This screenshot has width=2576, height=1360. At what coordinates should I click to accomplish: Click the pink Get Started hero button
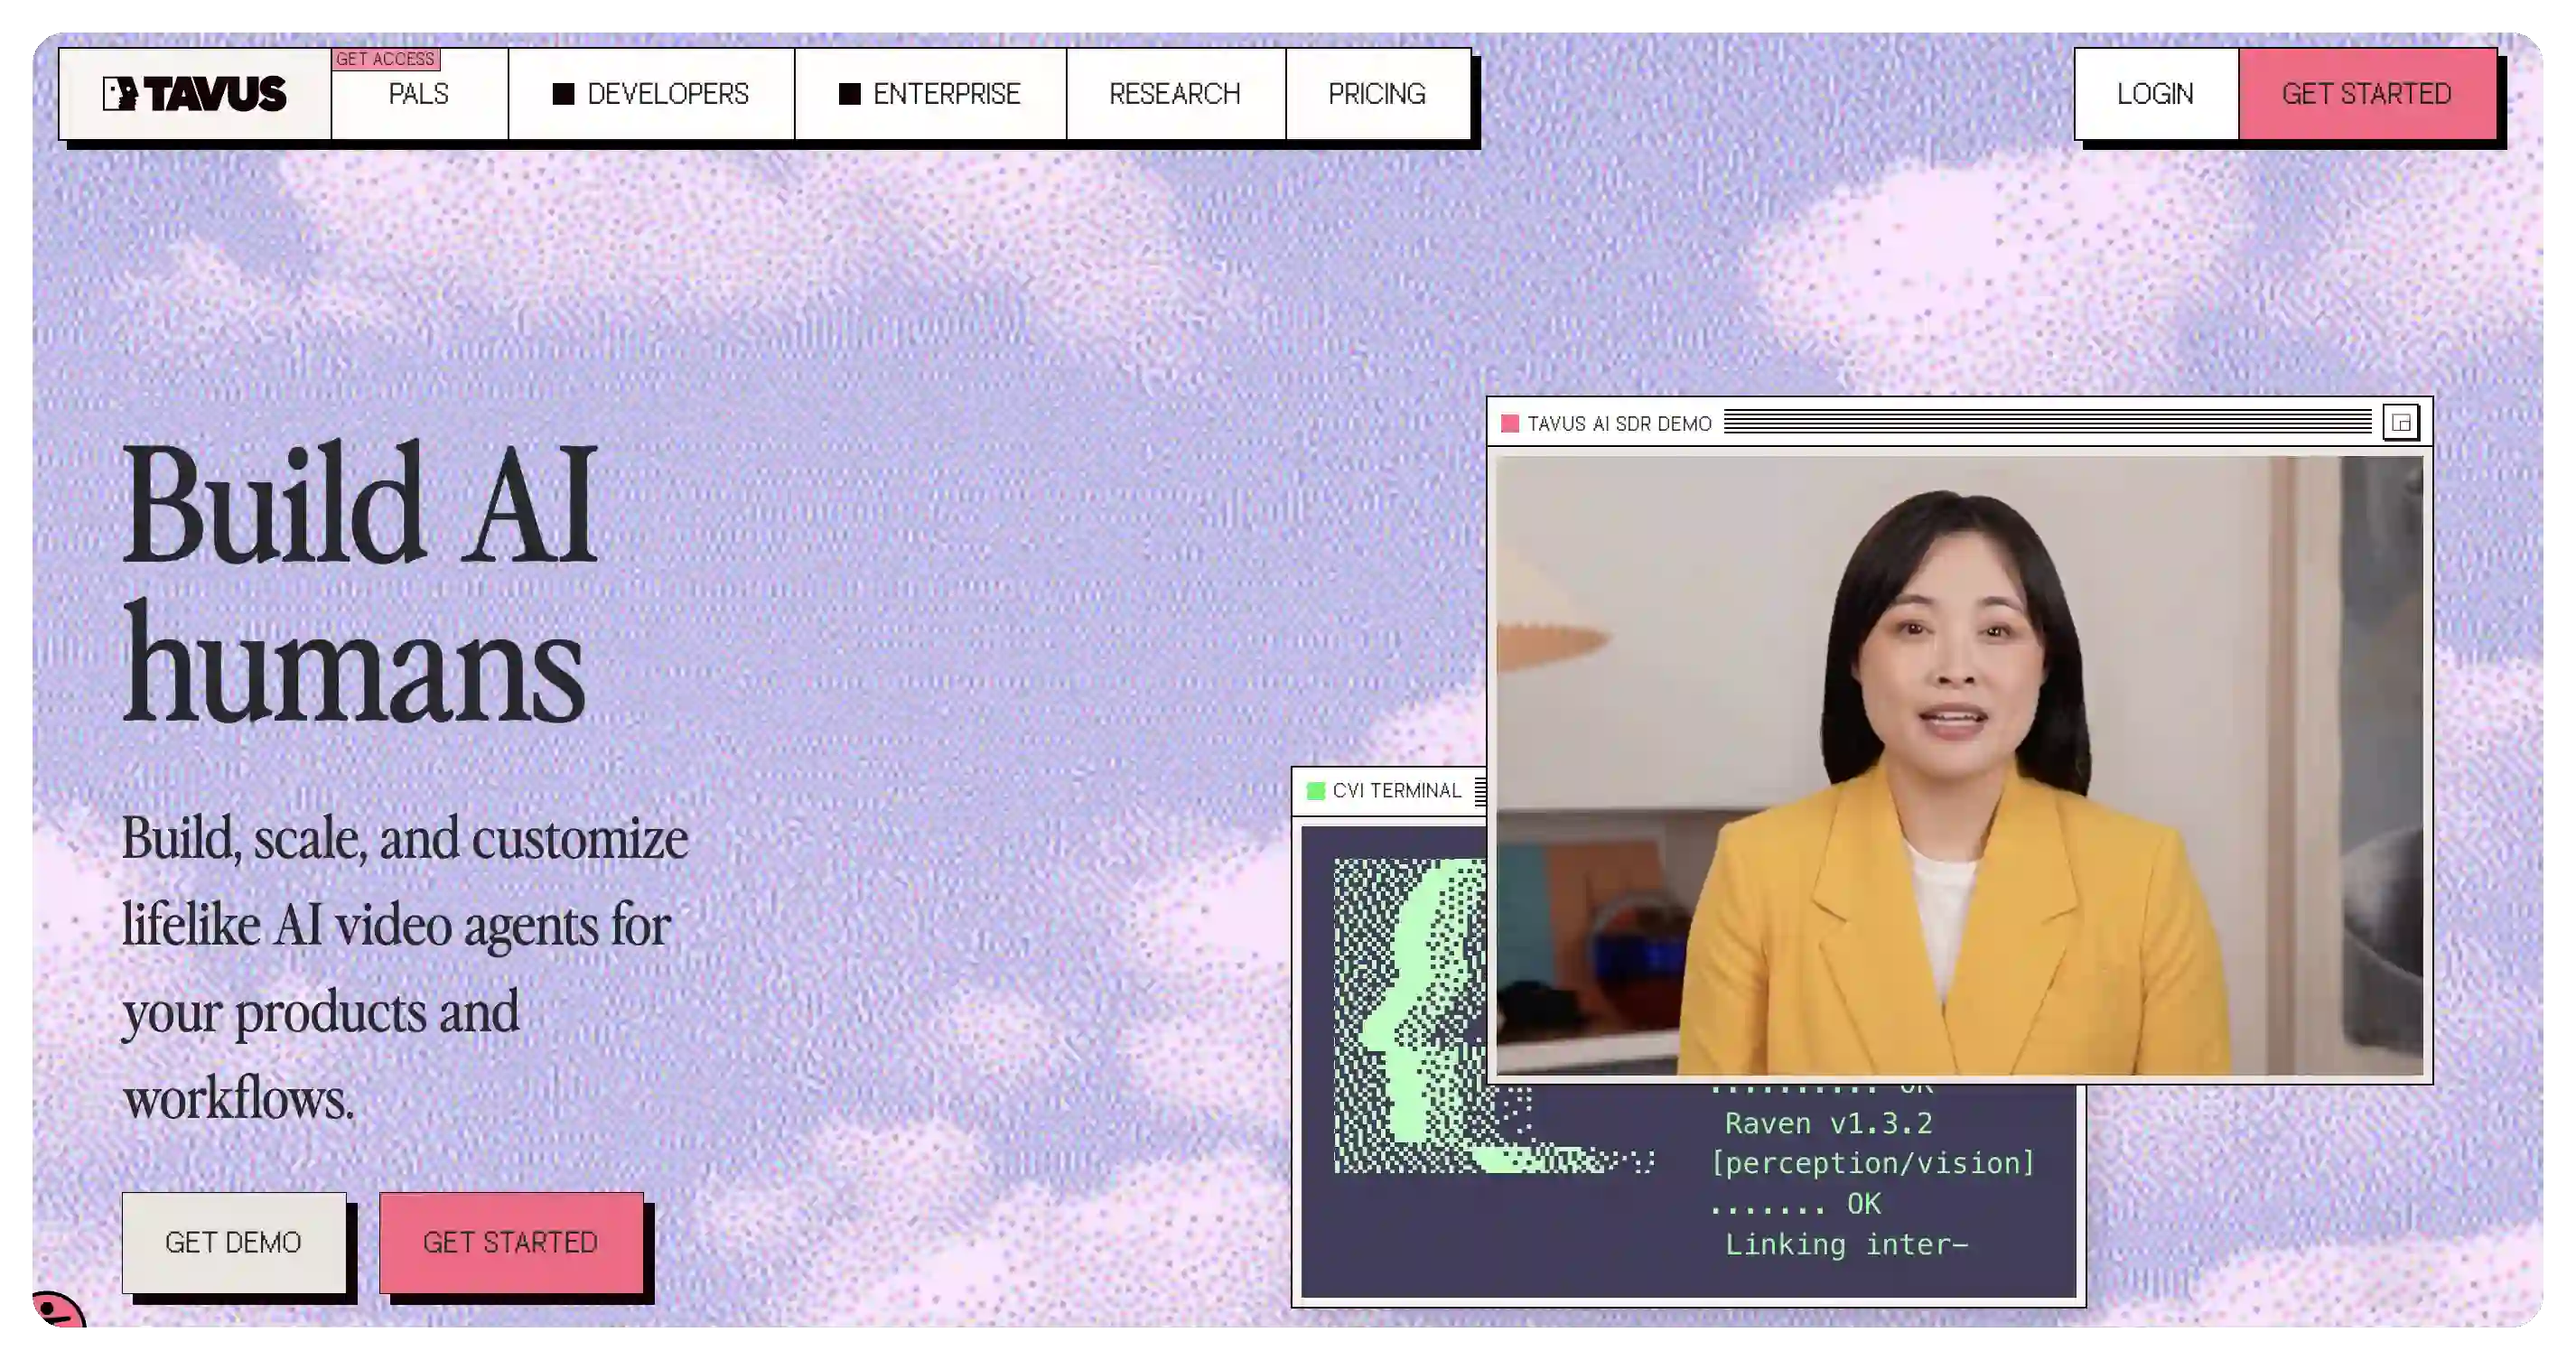pos(511,1242)
